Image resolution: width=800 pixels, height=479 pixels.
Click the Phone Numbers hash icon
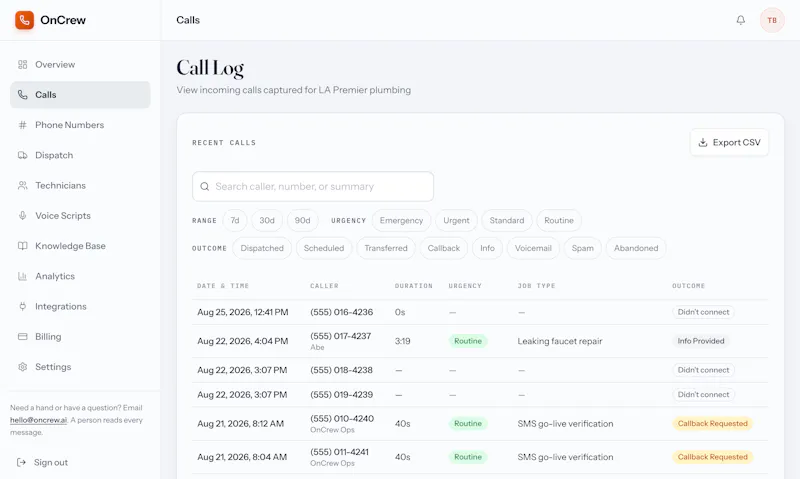point(22,125)
